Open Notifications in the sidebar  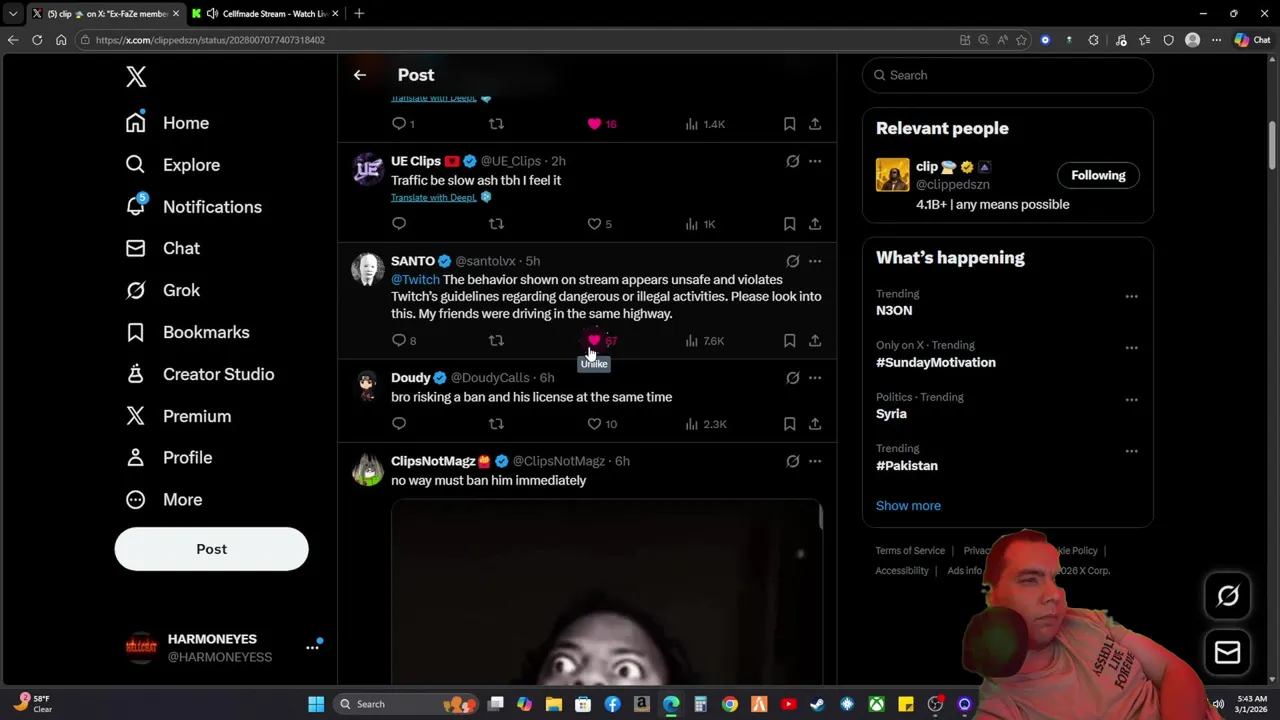pos(194,207)
